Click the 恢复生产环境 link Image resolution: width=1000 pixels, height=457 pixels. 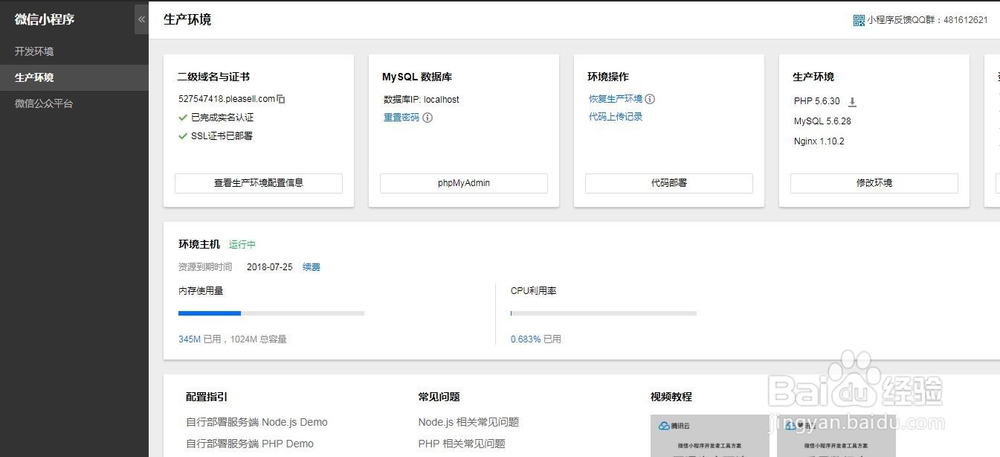(615, 99)
